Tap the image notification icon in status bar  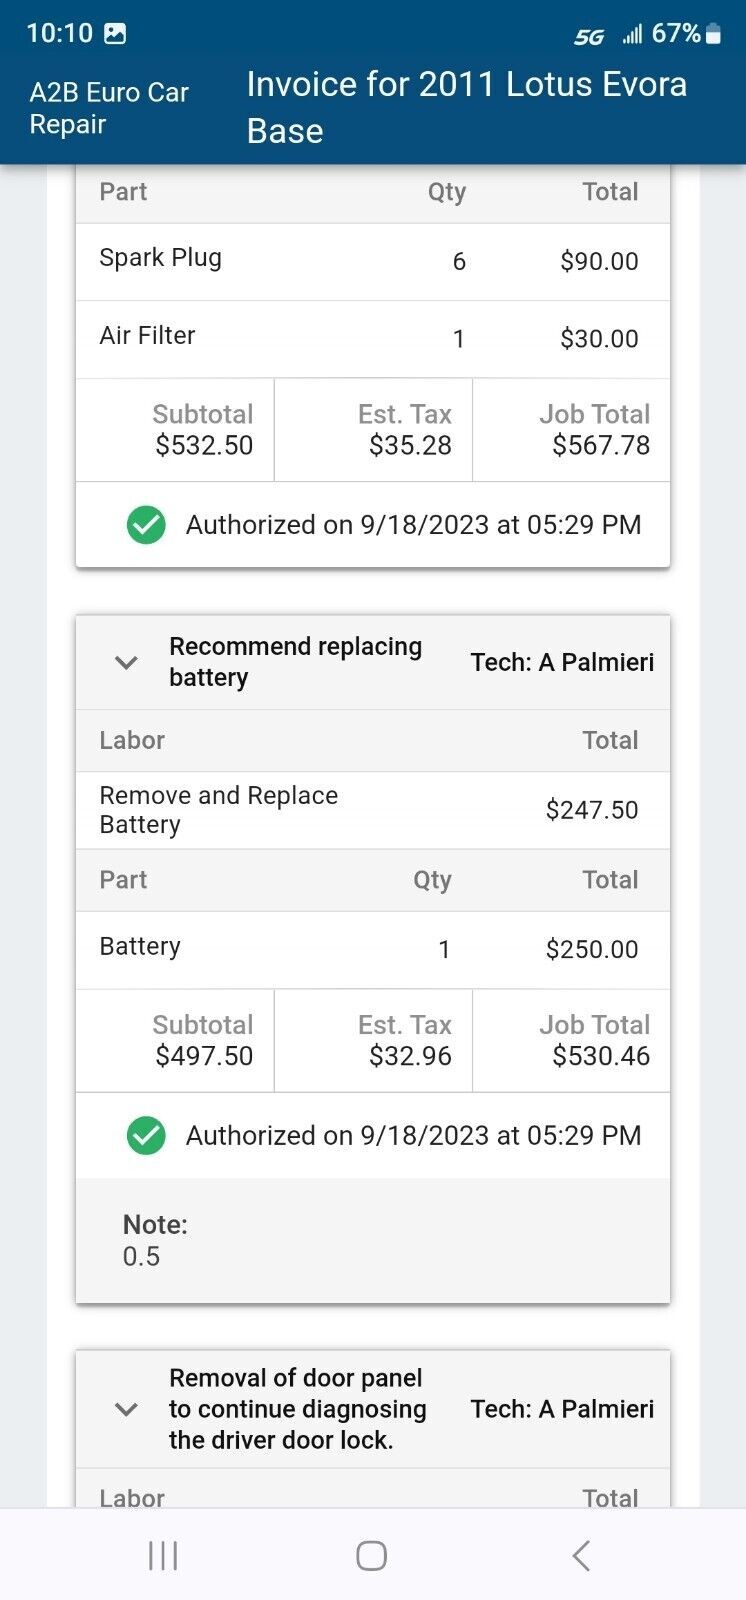(116, 34)
